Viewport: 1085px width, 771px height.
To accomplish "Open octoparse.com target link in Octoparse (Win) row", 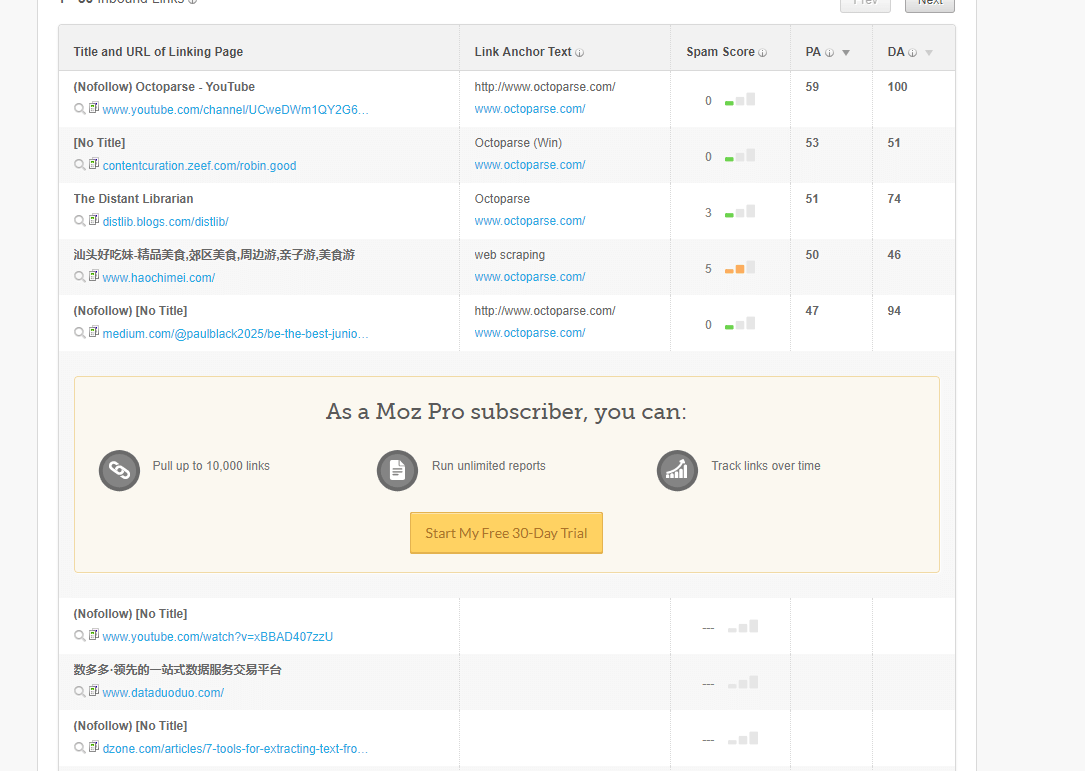I will click(530, 165).
